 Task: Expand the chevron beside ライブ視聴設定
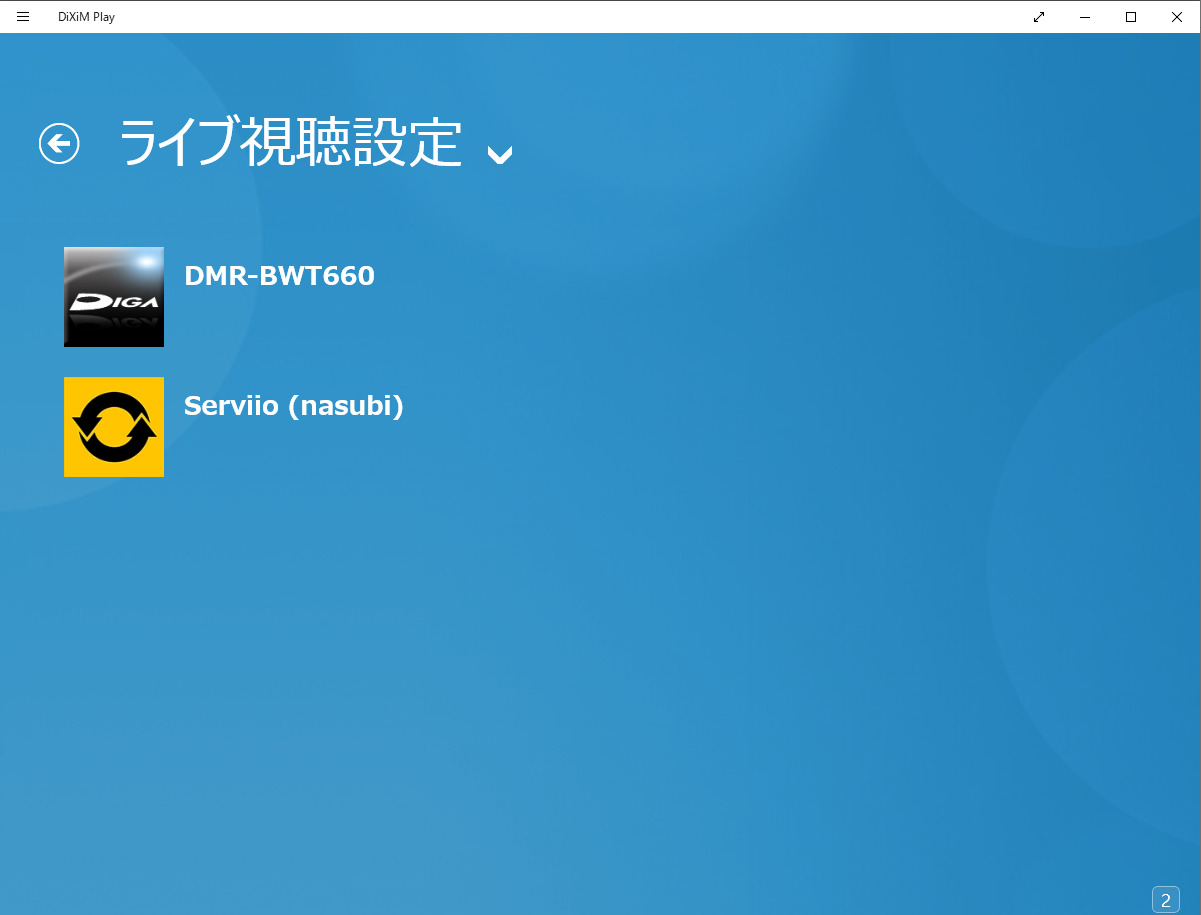(x=499, y=153)
